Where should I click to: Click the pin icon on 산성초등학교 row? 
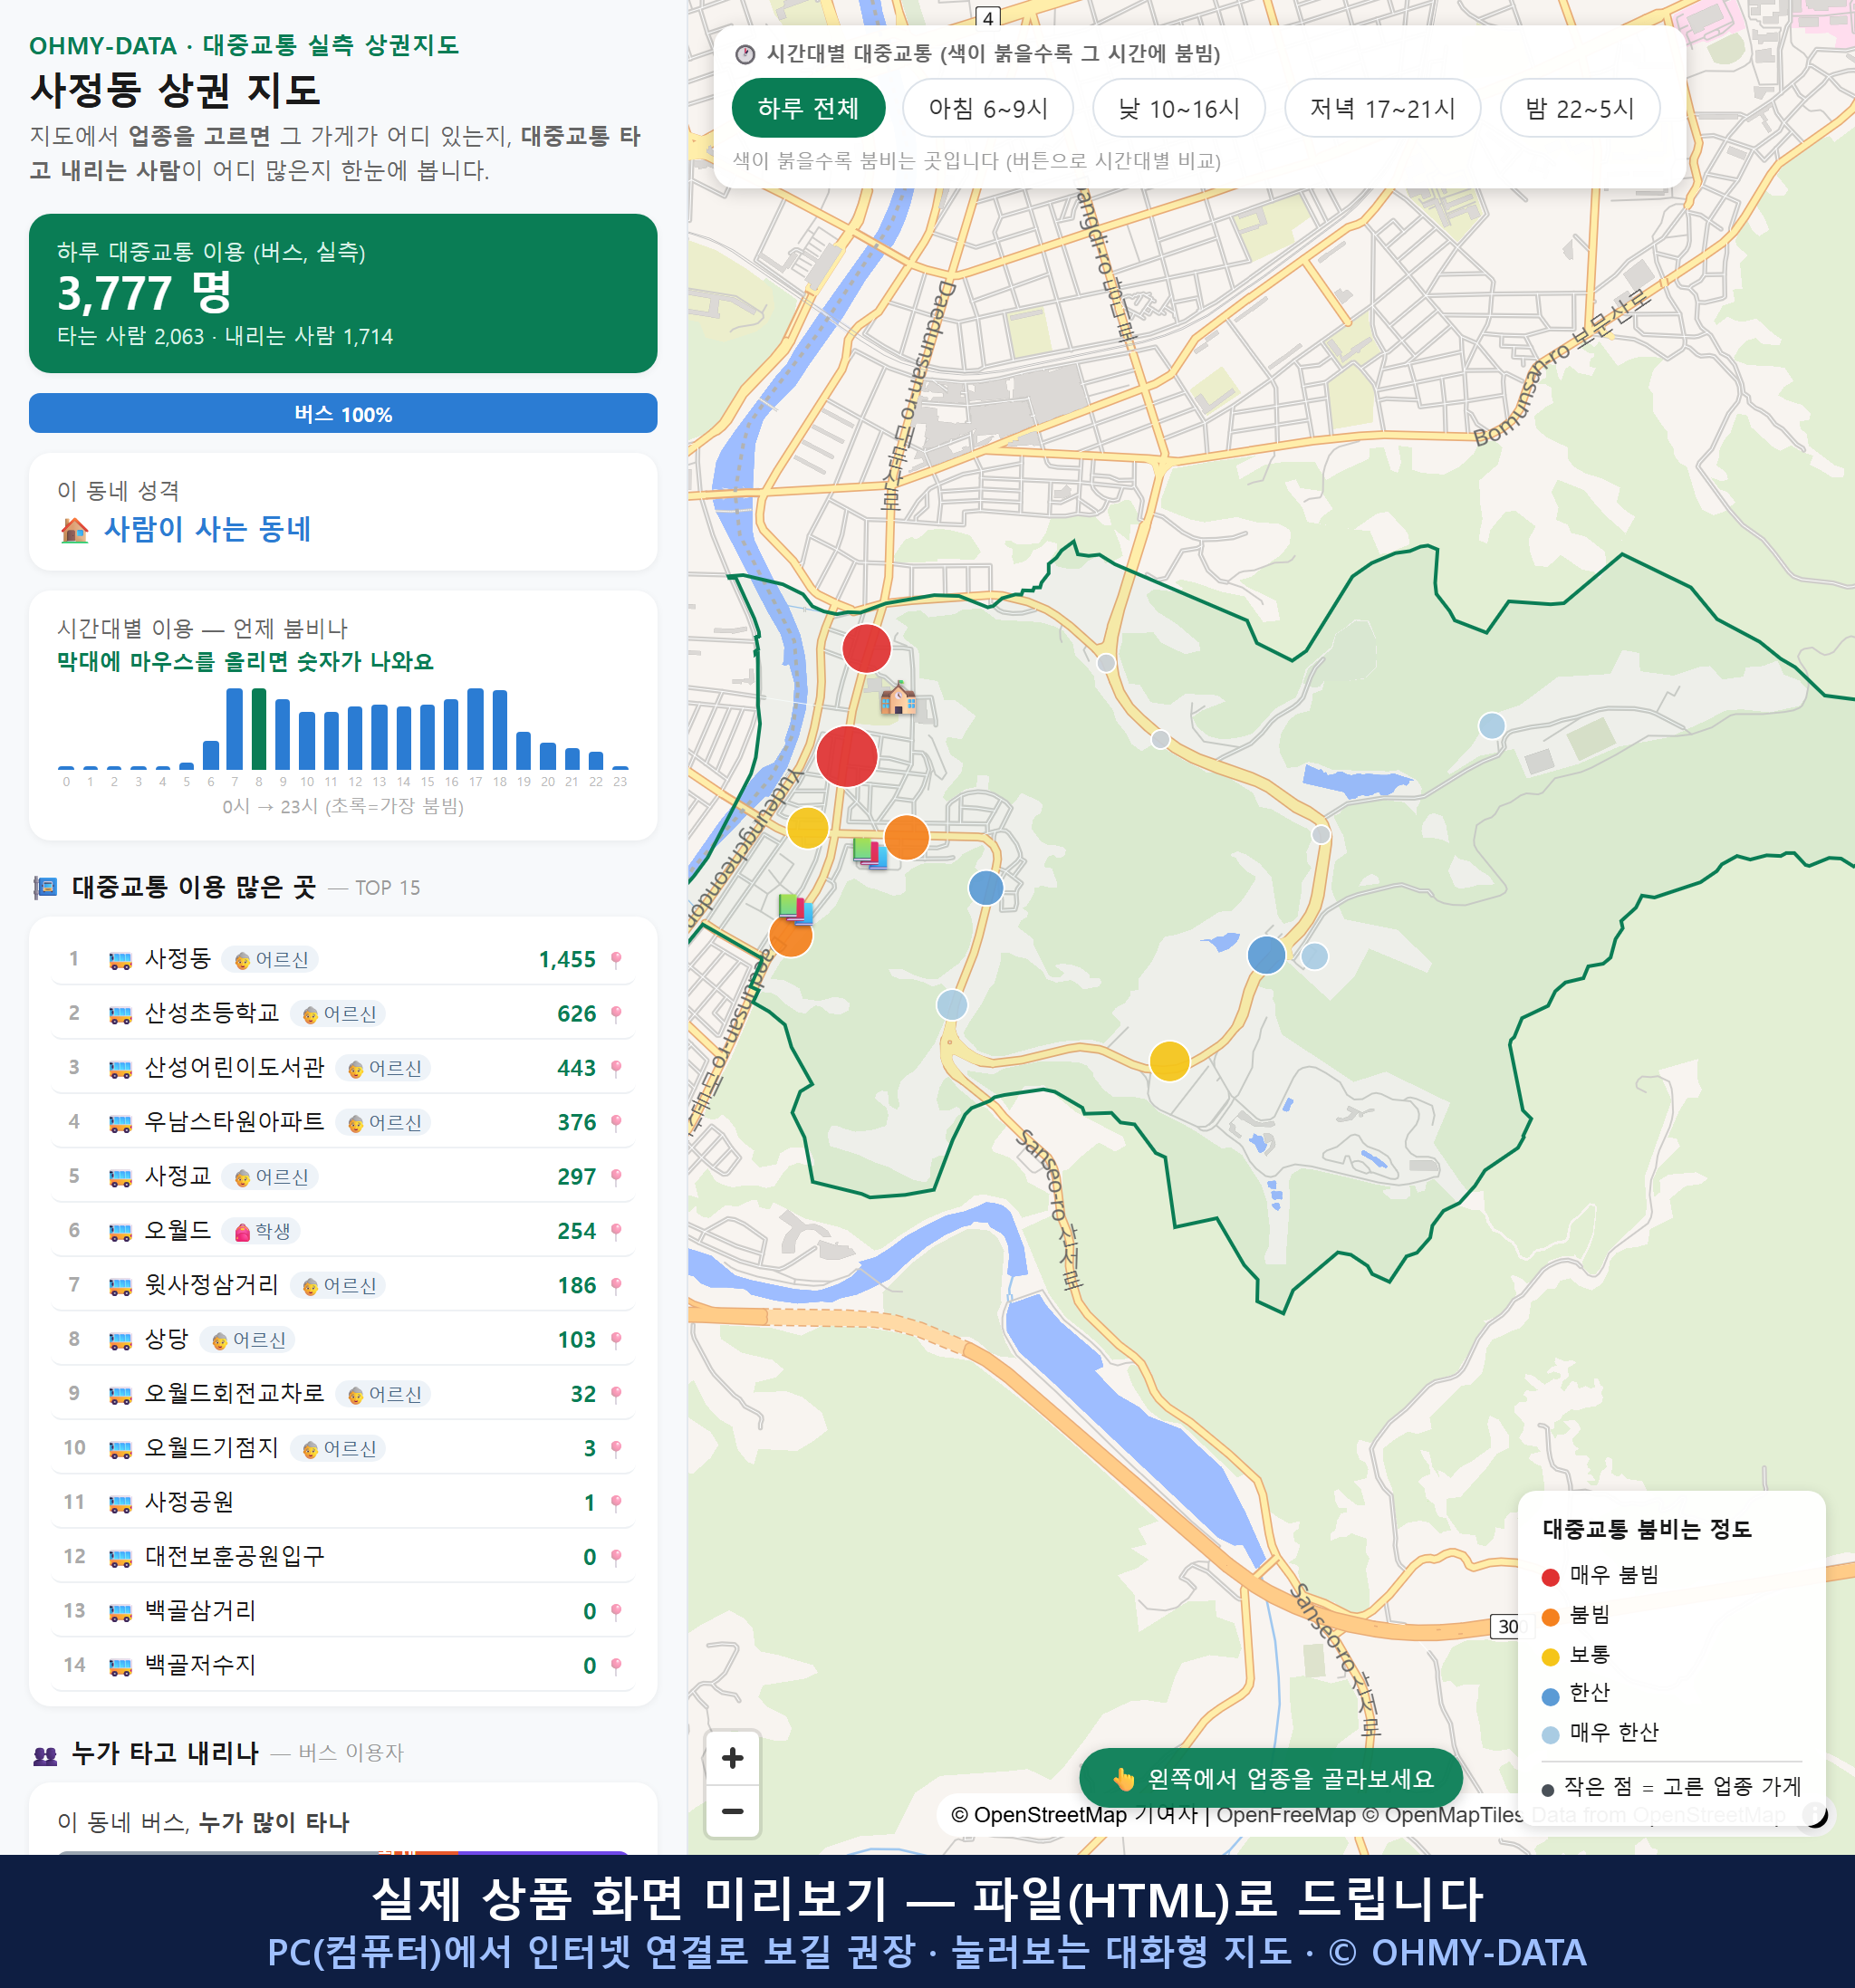(x=616, y=1014)
